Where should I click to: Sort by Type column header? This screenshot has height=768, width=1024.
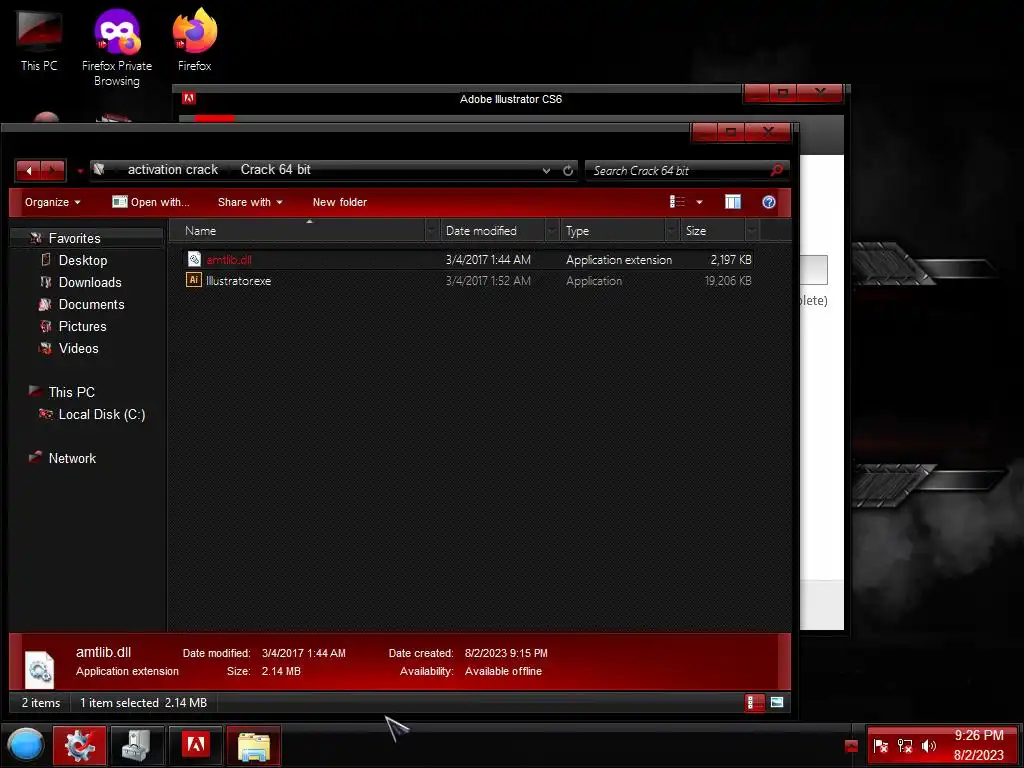tap(614, 231)
